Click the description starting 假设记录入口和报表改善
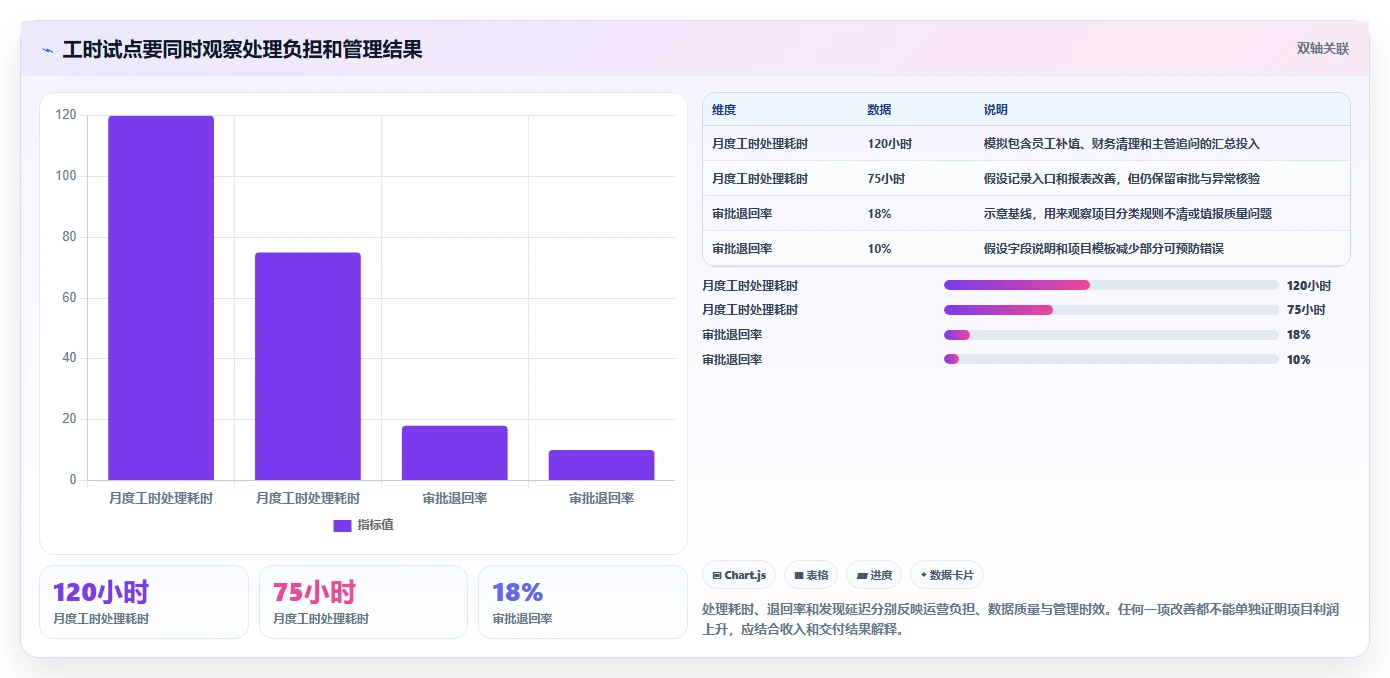Screen dimensions: 1390x678 [1121, 179]
